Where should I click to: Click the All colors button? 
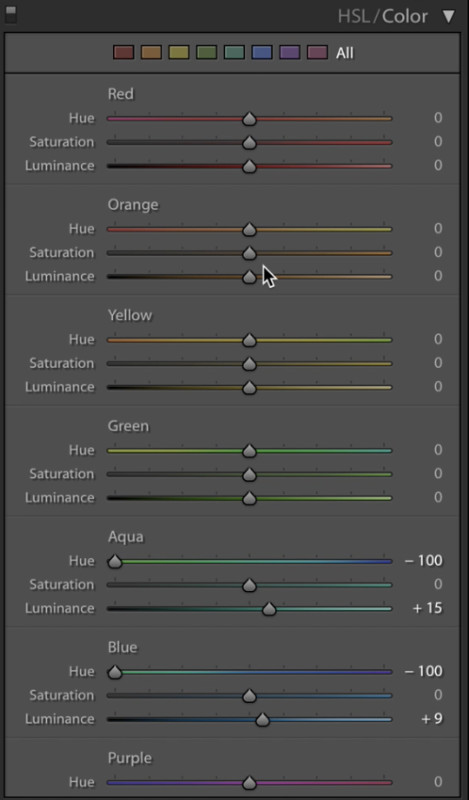[x=344, y=53]
